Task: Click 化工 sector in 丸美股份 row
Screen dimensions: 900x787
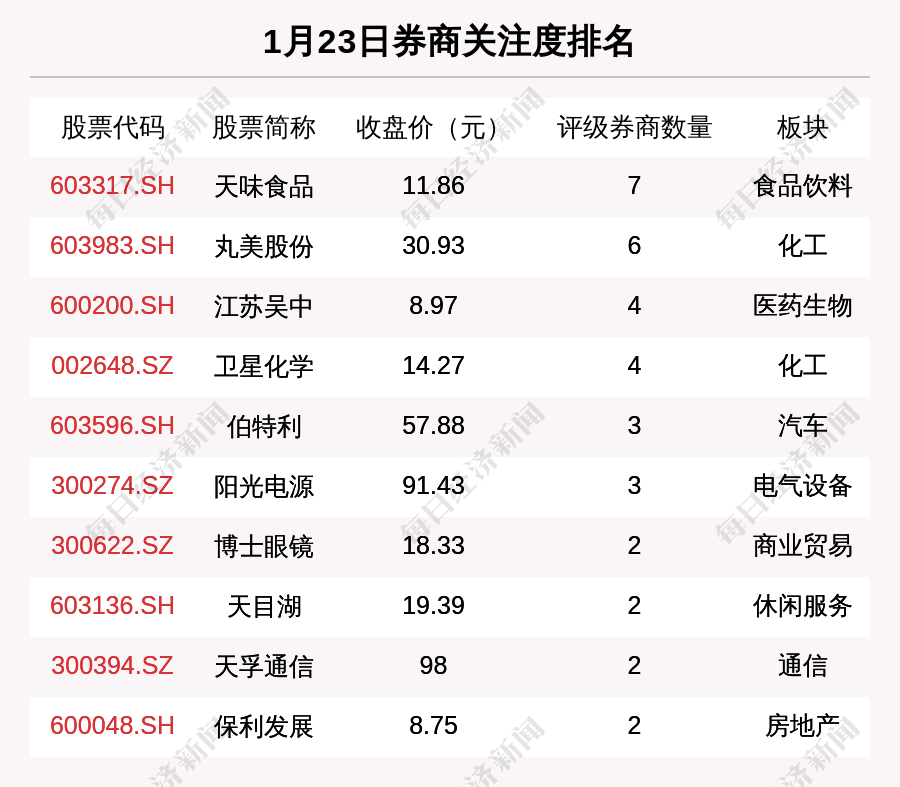Action: tap(802, 246)
